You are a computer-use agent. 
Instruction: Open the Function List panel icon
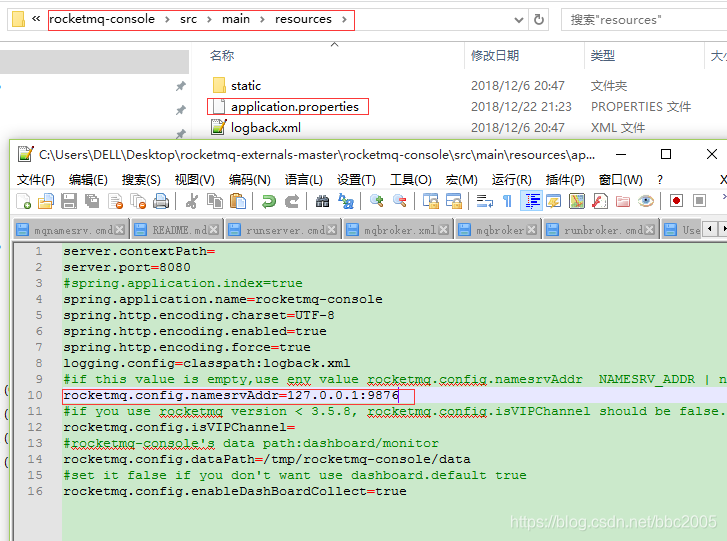point(599,202)
